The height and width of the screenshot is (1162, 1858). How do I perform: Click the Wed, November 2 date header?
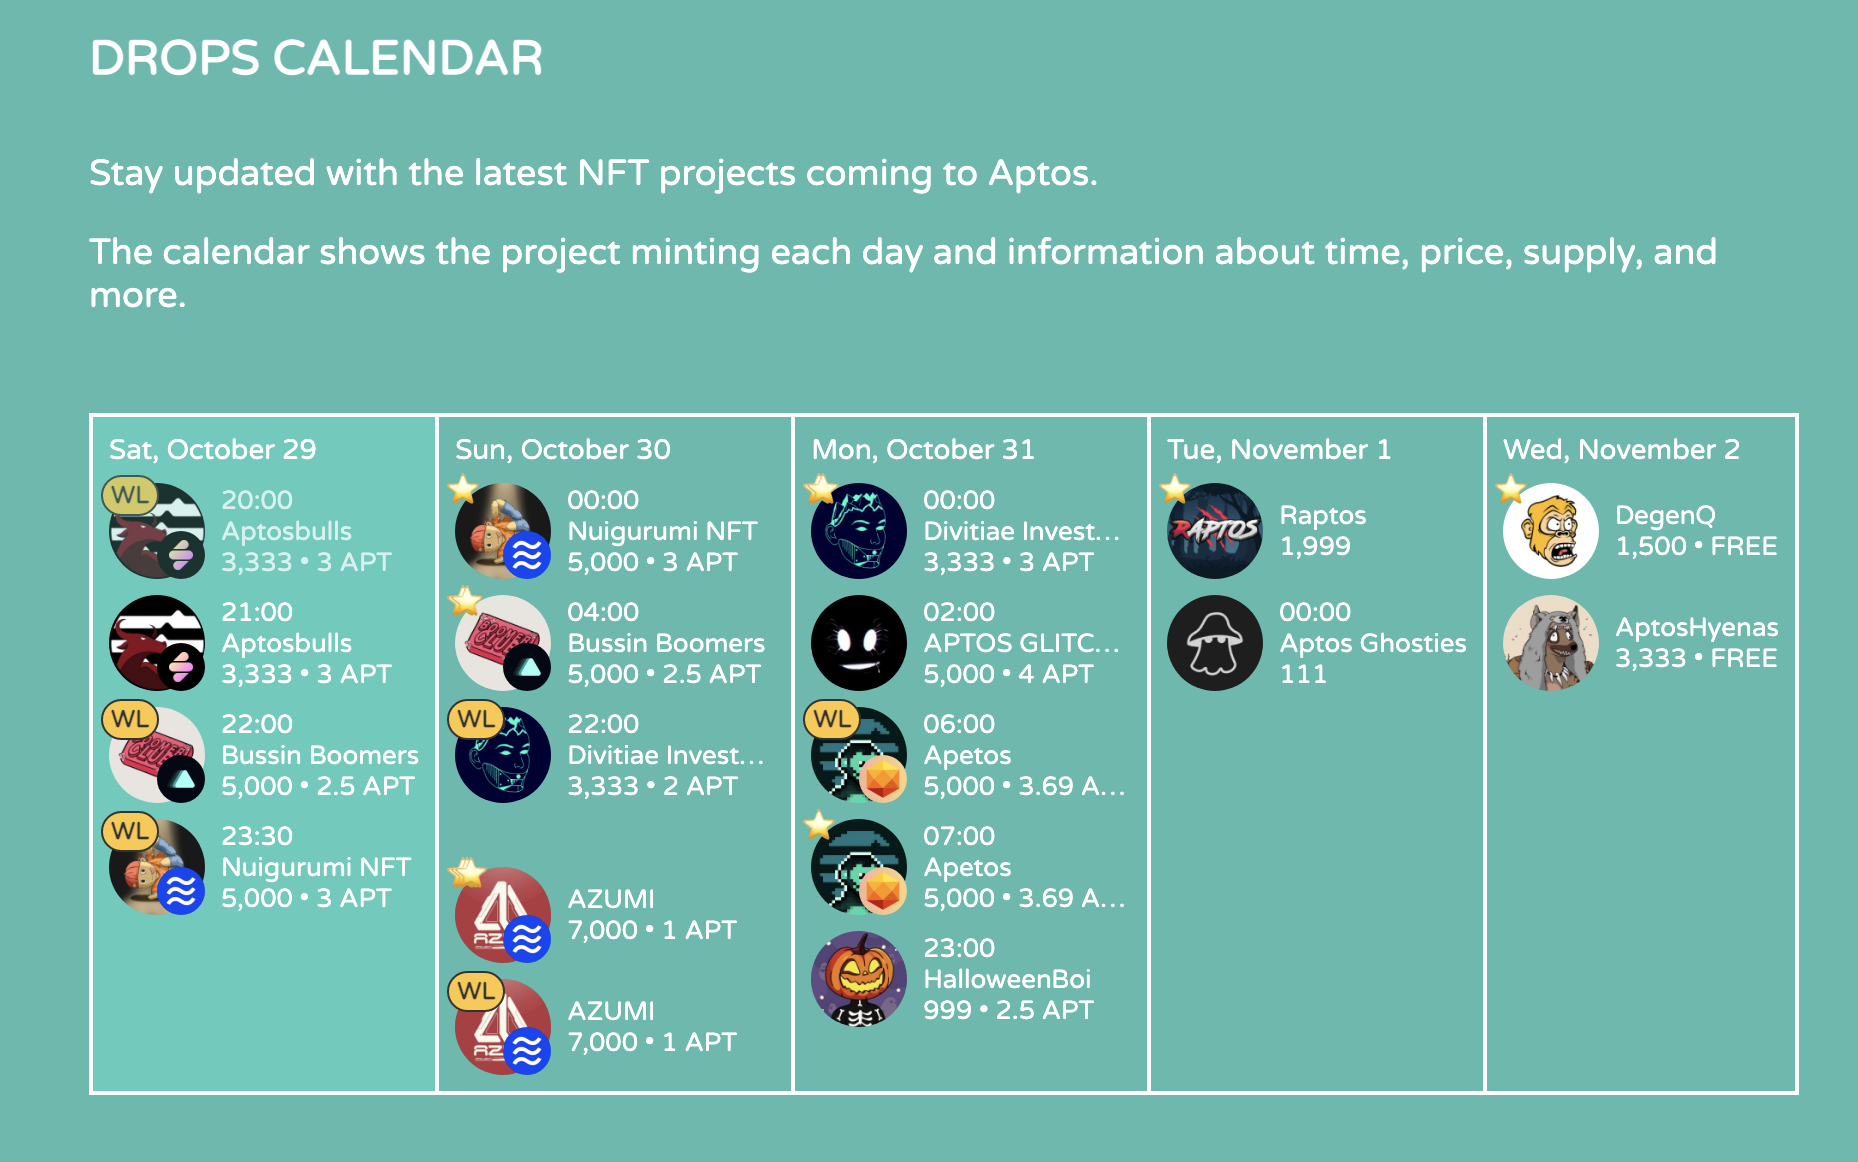1621,449
